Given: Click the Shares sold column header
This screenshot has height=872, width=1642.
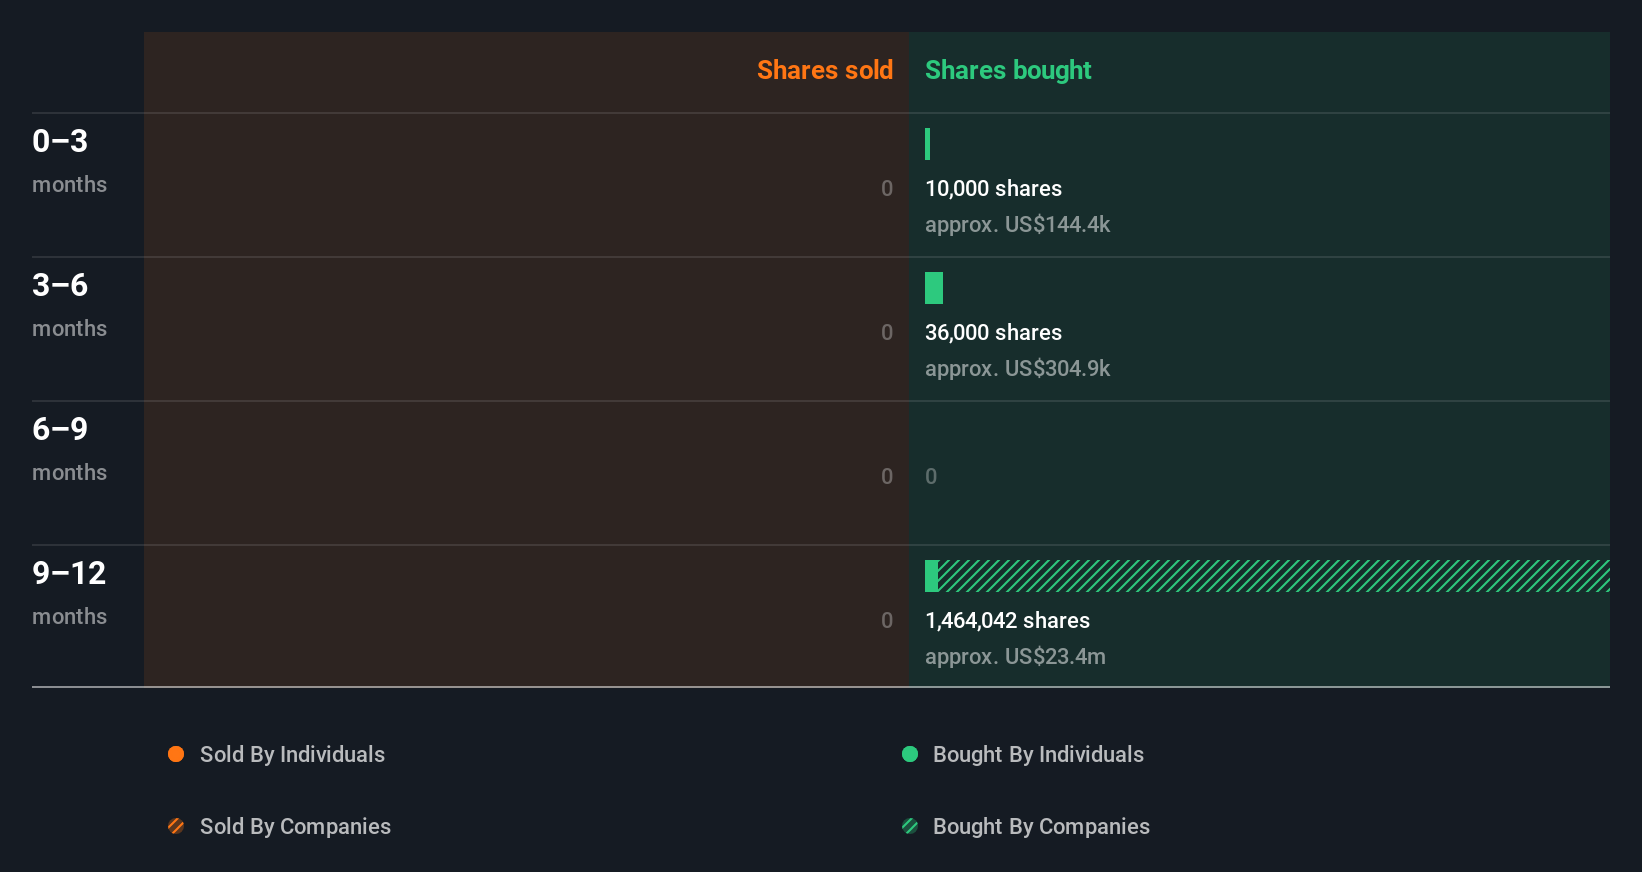Looking at the screenshot, I should pos(825,70).
